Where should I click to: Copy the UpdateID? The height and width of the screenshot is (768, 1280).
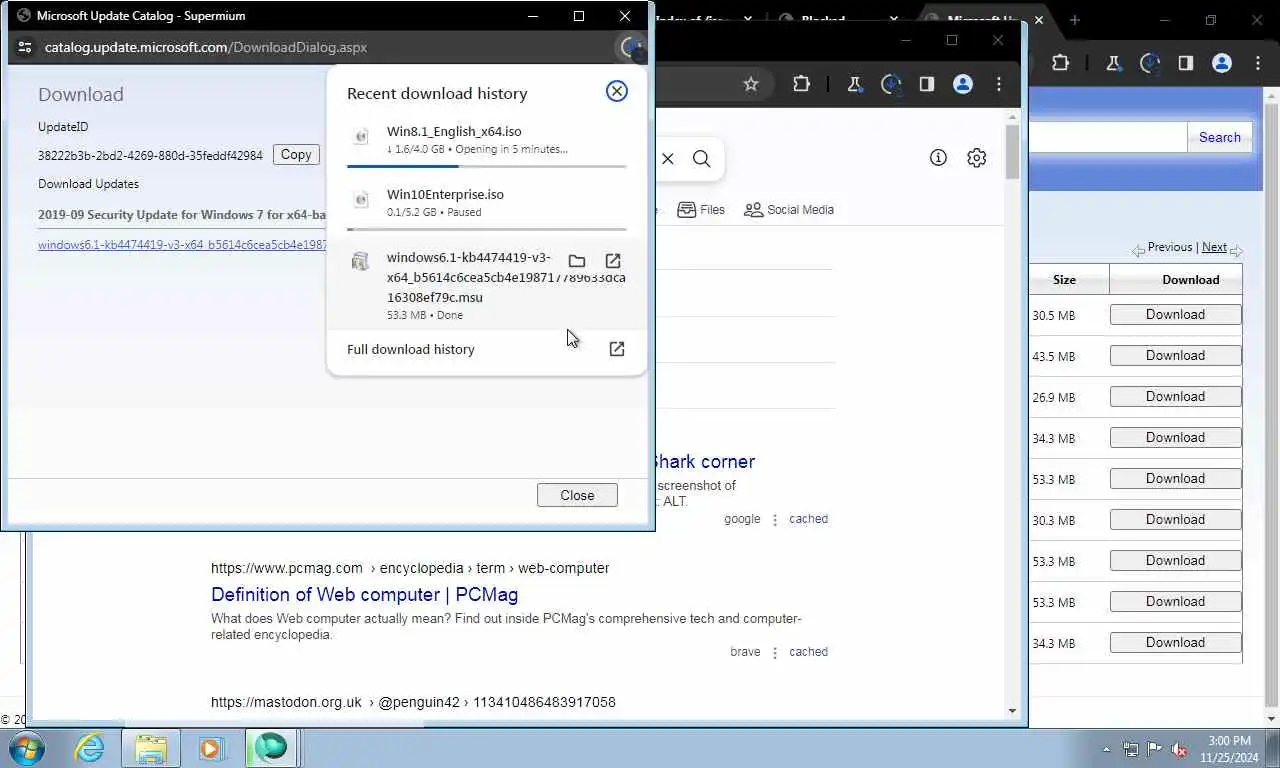pos(296,154)
